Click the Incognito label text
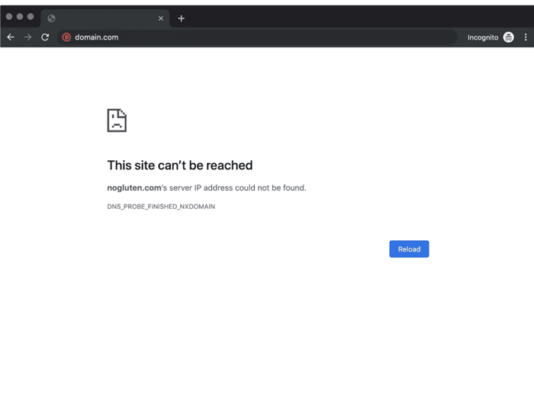 pyautogui.click(x=483, y=37)
